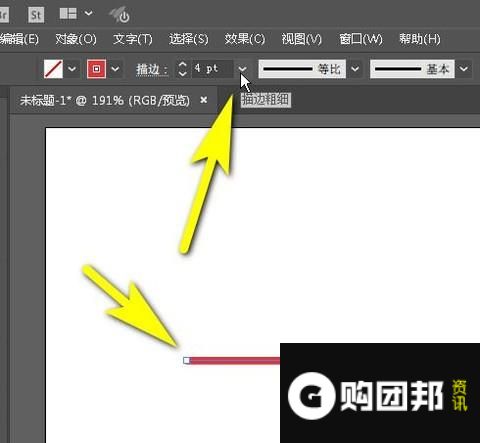Open the 效果(C) menu

click(x=245, y=39)
